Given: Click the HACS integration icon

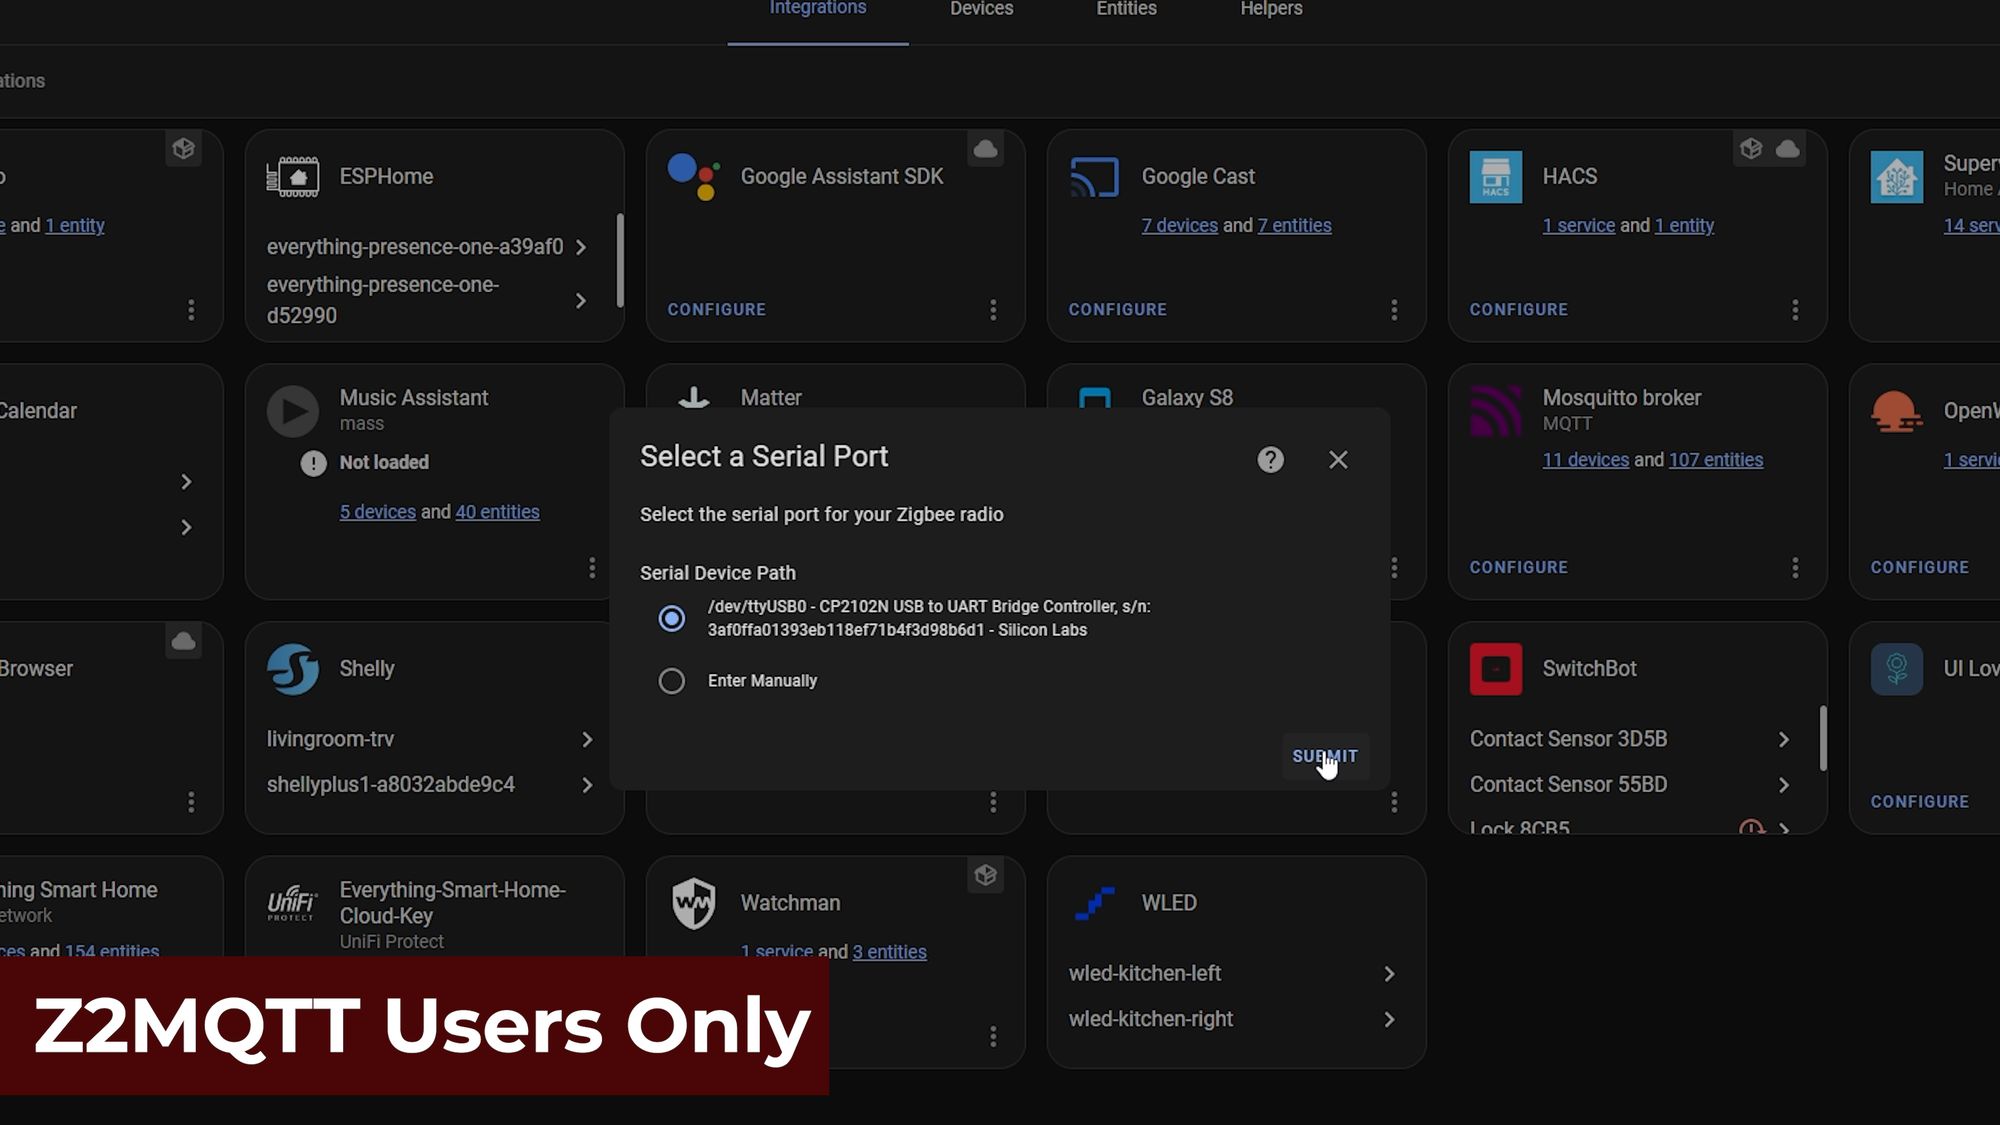Looking at the screenshot, I should (1495, 176).
